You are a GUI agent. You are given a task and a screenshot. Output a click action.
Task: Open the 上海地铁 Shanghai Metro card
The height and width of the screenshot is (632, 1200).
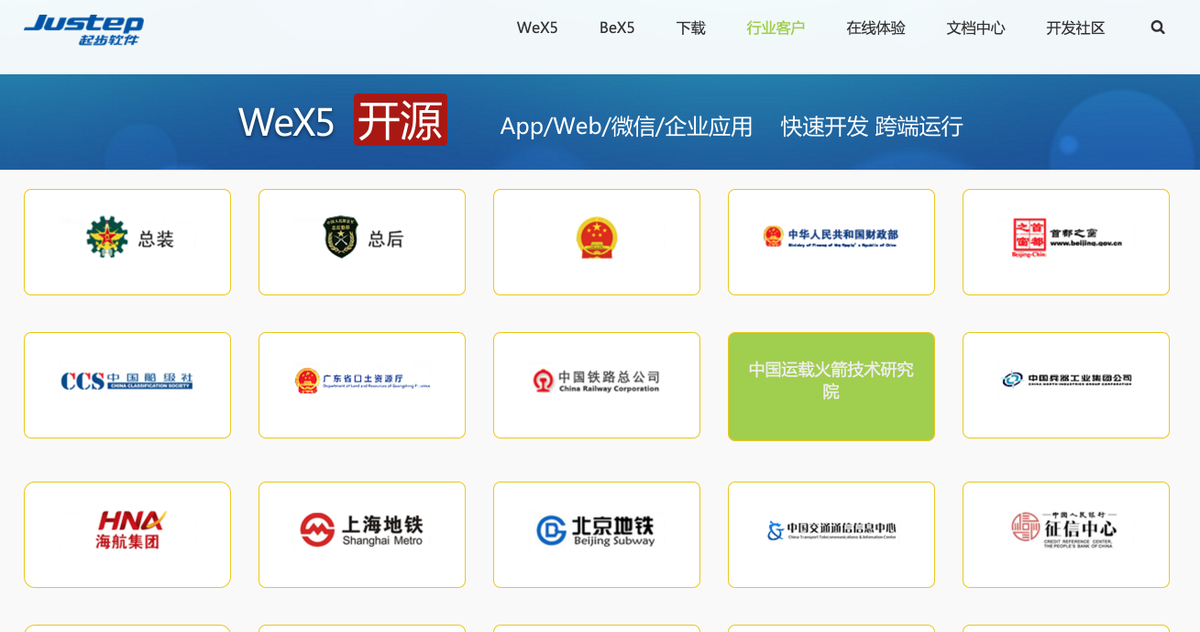click(362, 535)
